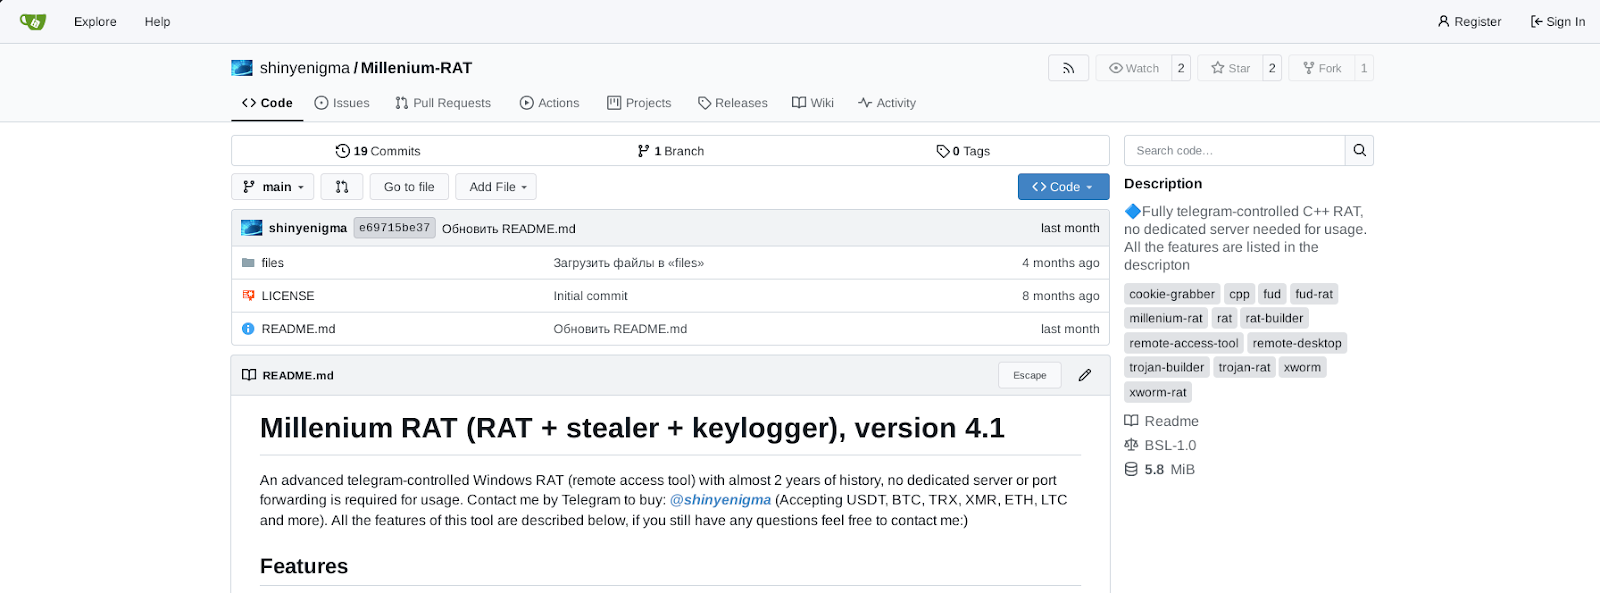Switch to the Code tab
The height and width of the screenshot is (593, 1600).
point(267,103)
